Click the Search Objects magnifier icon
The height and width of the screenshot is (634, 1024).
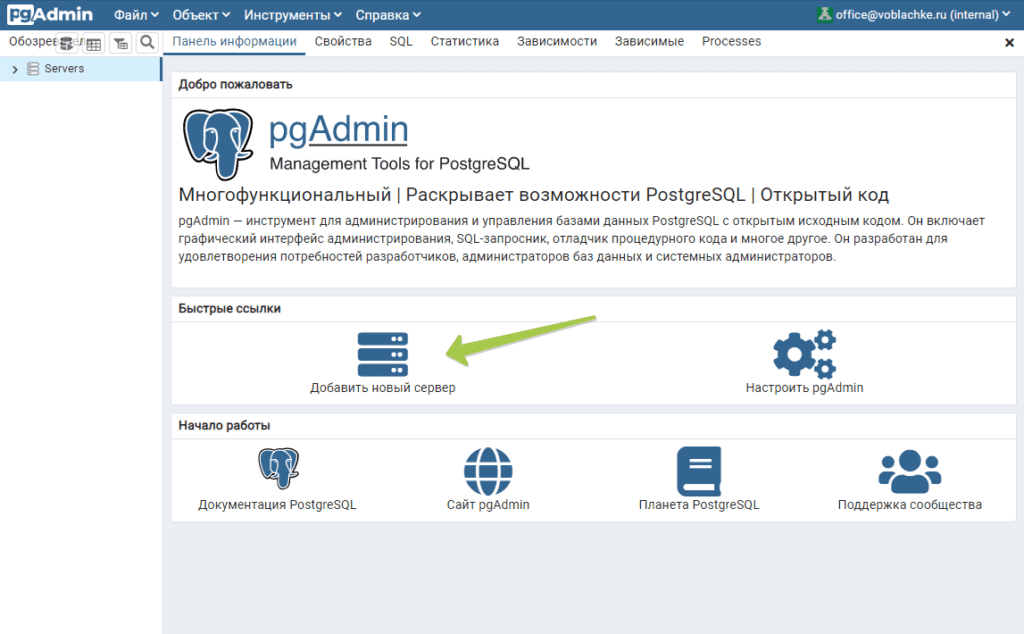tap(148, 42)
